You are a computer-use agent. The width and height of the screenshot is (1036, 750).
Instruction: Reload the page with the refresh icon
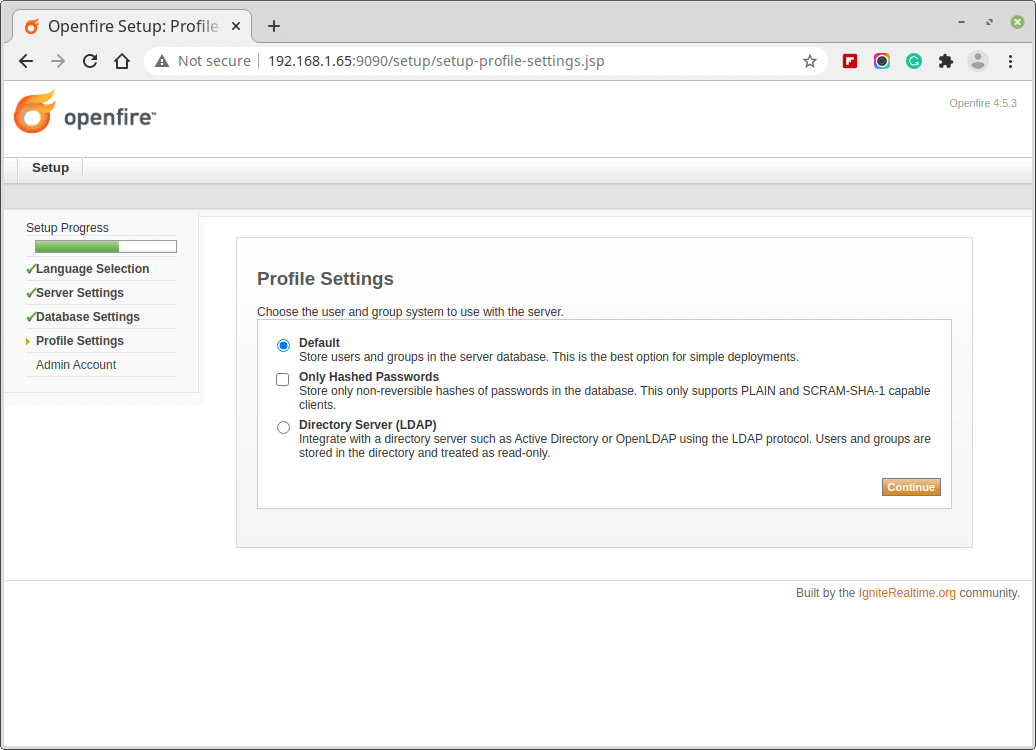[90, 61]
